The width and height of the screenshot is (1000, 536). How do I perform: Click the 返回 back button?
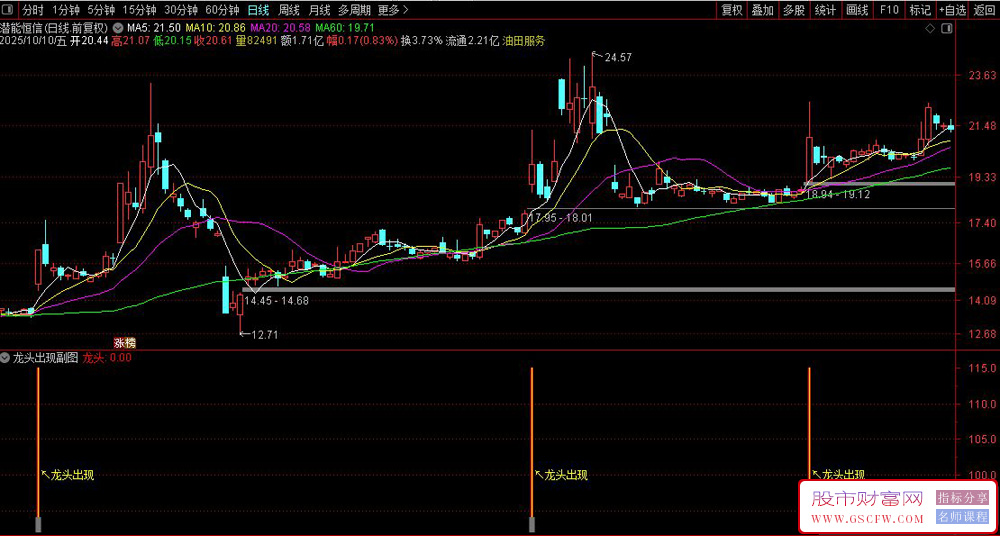pos(984,10)
